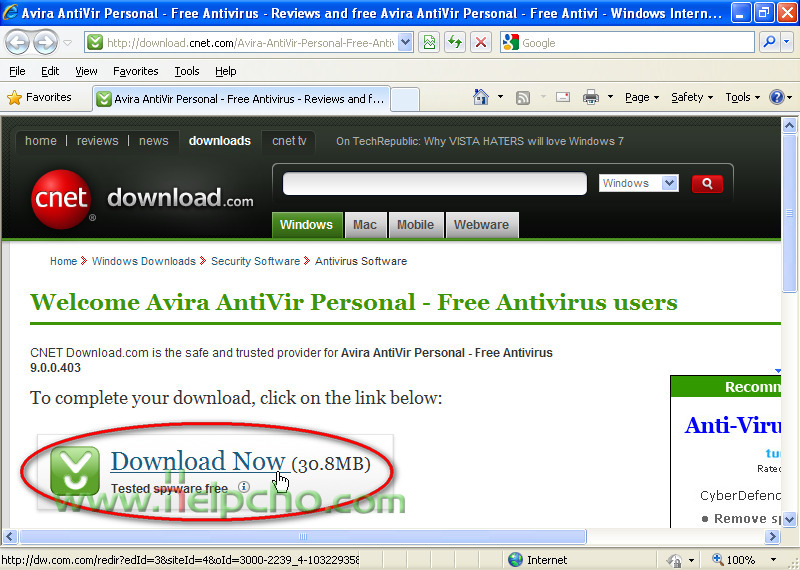Open the Page command bar menu
Viewport: 800px width, 570px height.
[642, 97]
